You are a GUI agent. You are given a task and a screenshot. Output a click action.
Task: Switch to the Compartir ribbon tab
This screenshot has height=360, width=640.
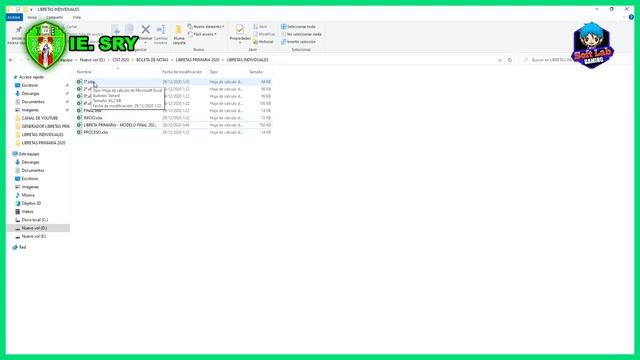pos(54,18)
